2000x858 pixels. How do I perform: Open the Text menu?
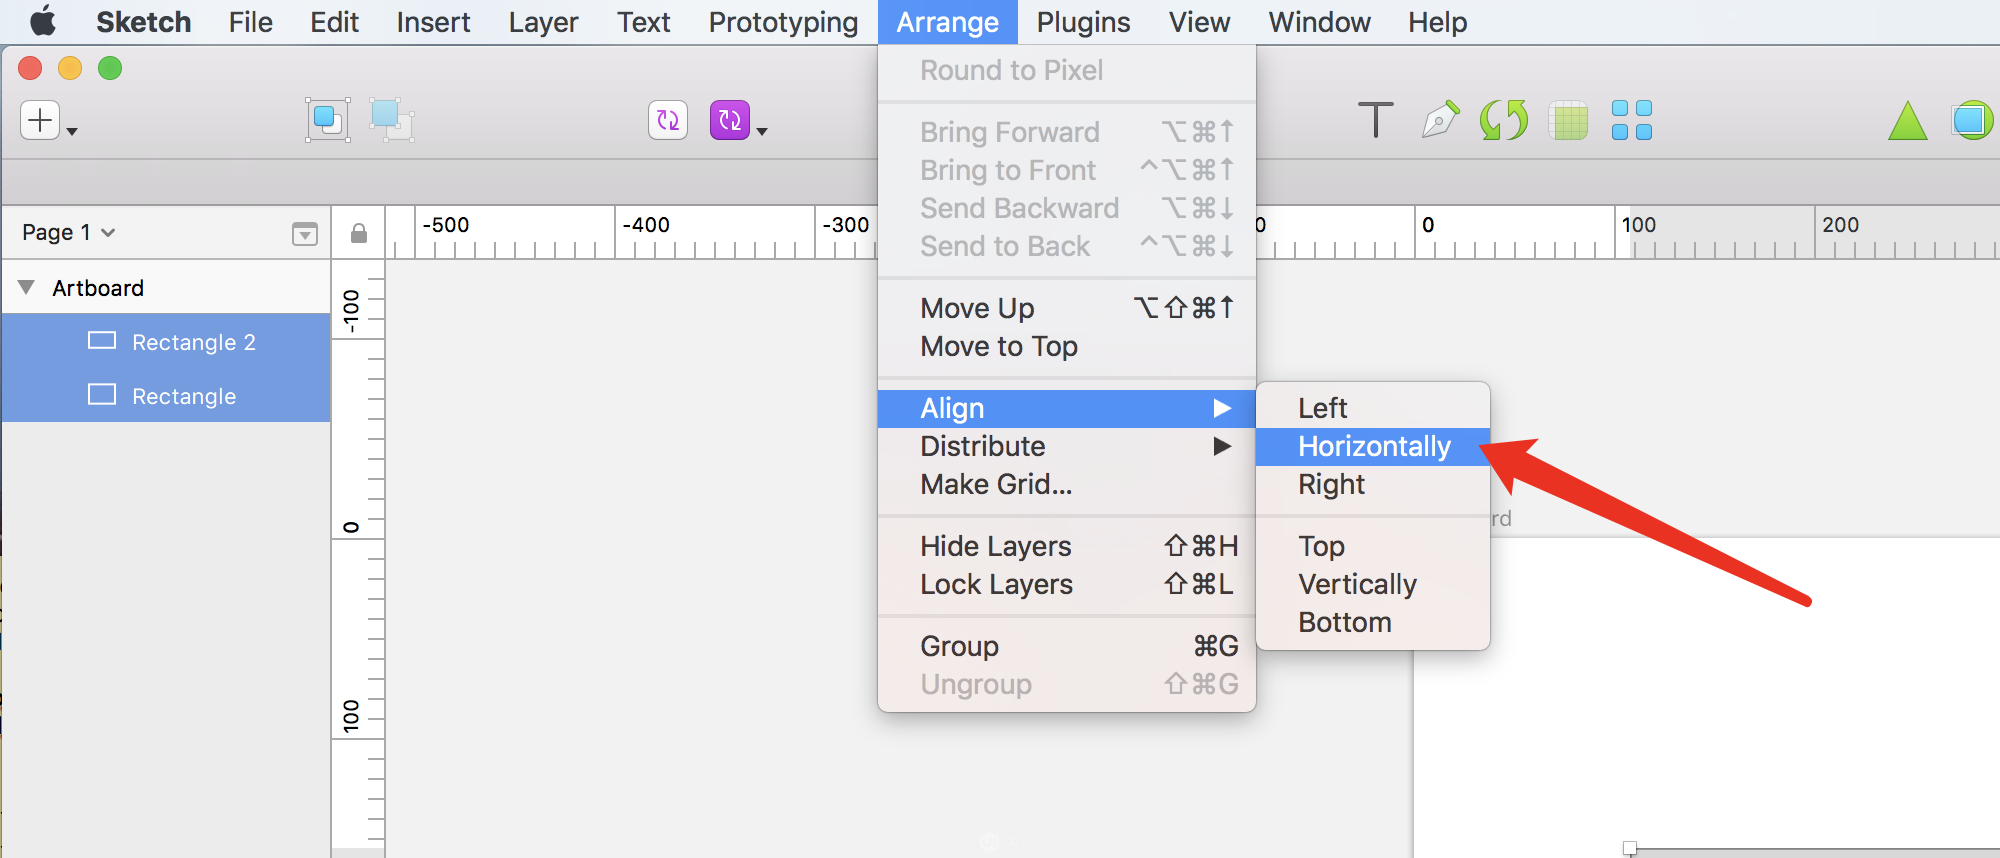click(643, 22)
